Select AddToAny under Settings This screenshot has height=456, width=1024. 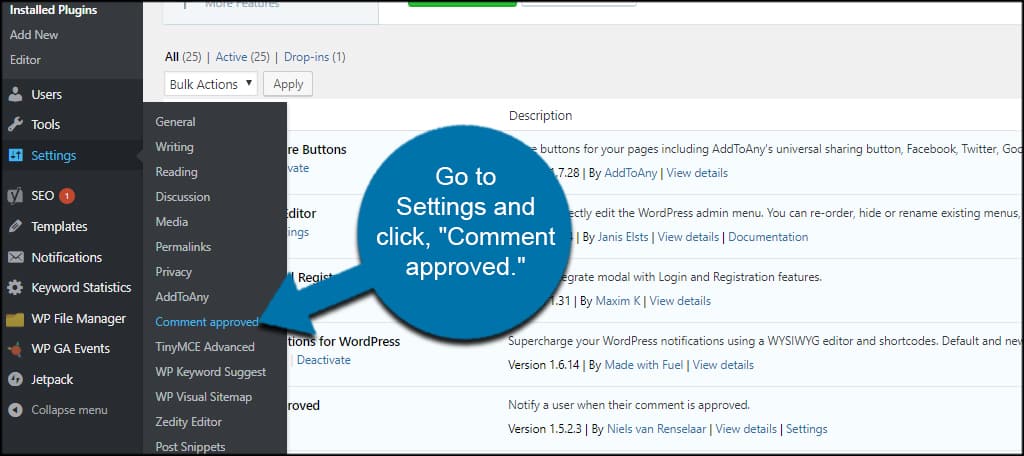pyautogui.click(x=182, y=297)
